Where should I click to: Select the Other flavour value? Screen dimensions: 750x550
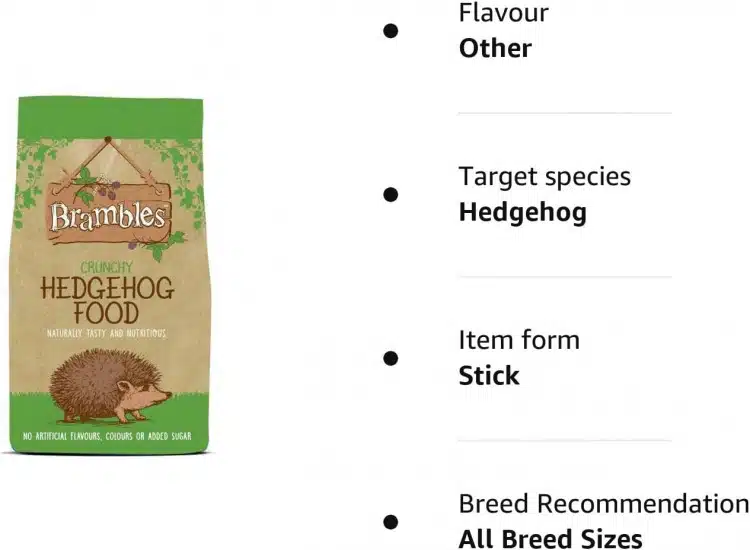coord(495,48)
